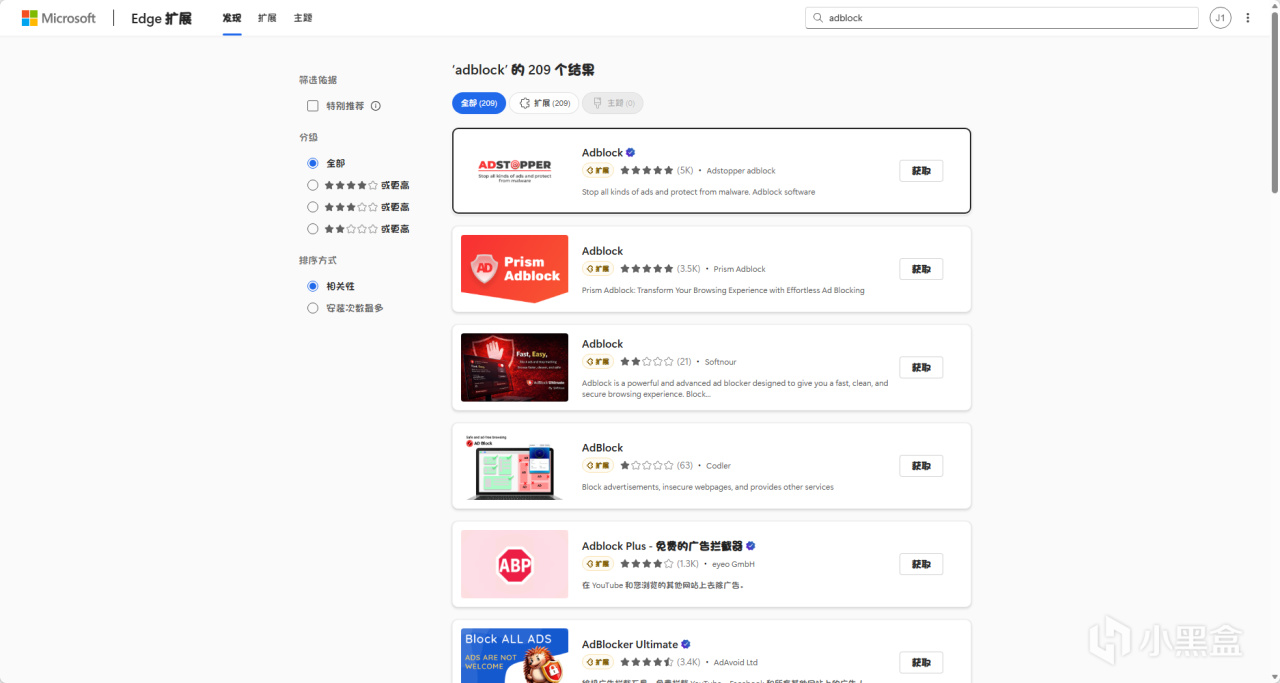
Task: Get the AdBlocker Ultimate extension
Action: pyautogui.click(x=921, y=662)
